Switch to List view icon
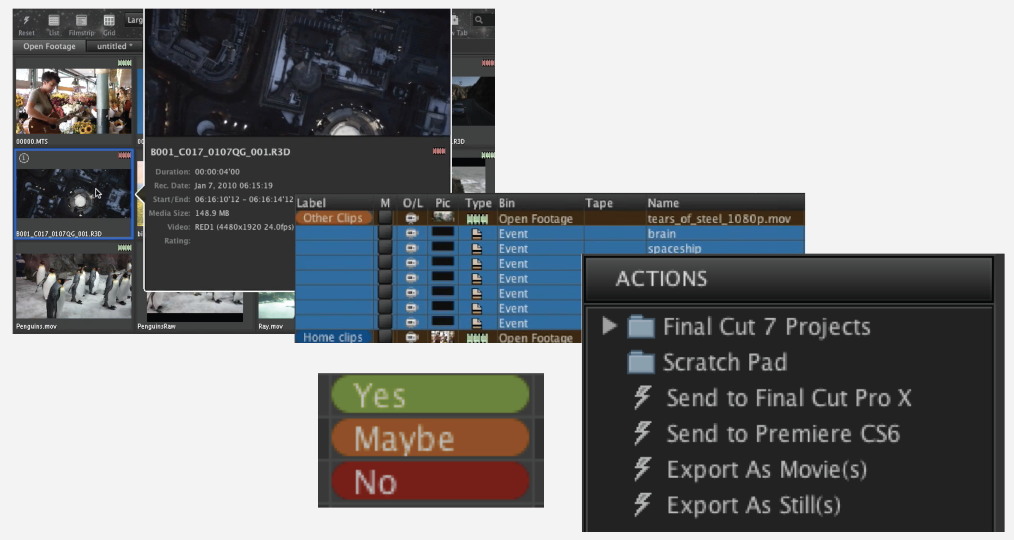 [x=54, y=20]
